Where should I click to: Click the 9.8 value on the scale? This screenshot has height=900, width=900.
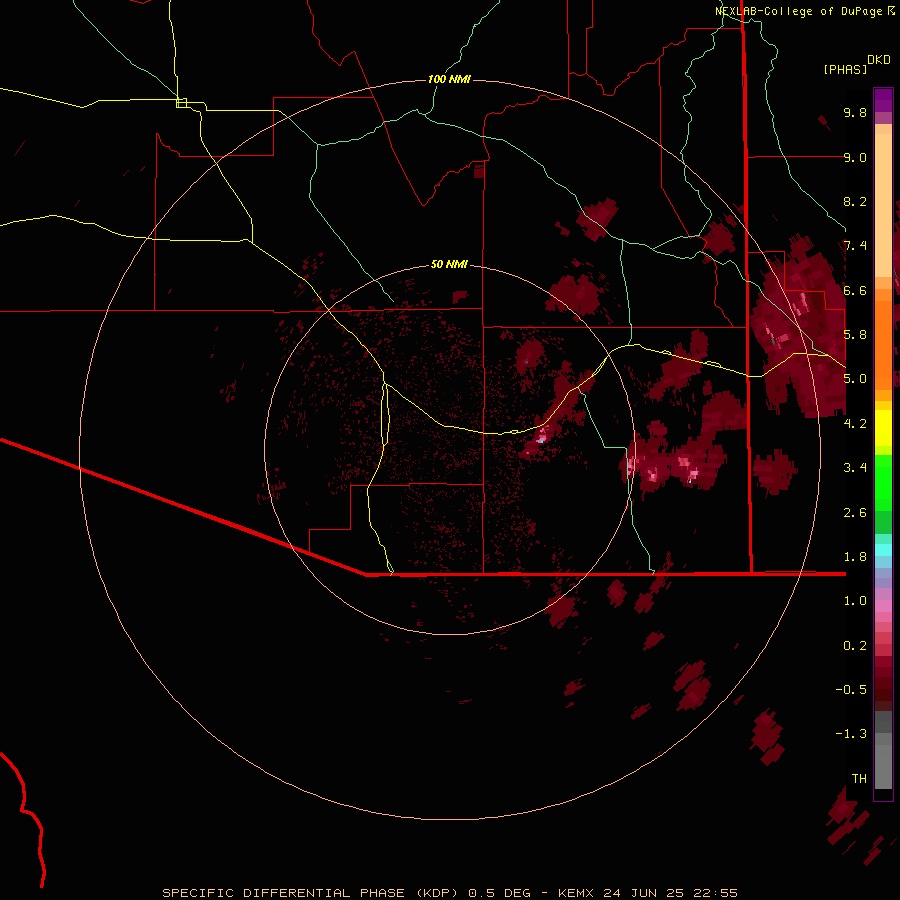pos(855,112)
